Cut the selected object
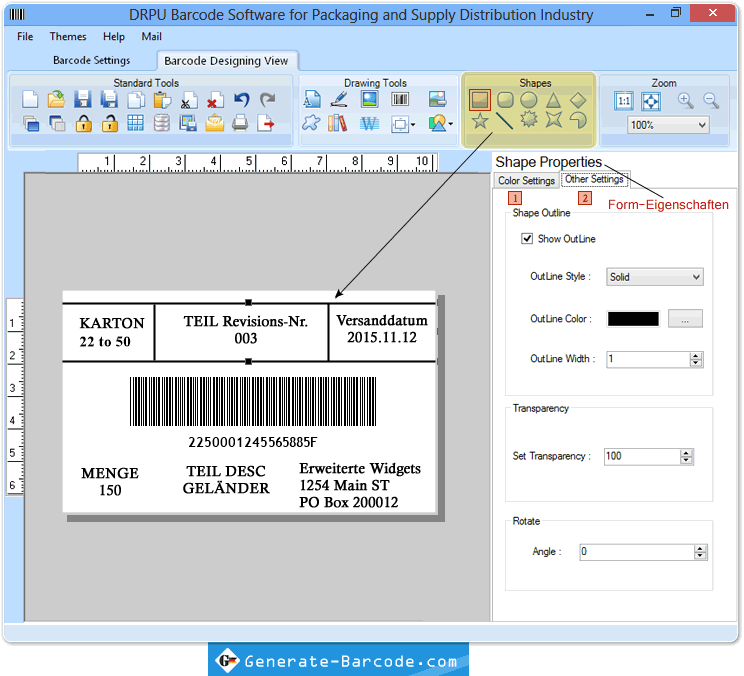The height and width of the screenshot is (676, 744). (188, 100)
